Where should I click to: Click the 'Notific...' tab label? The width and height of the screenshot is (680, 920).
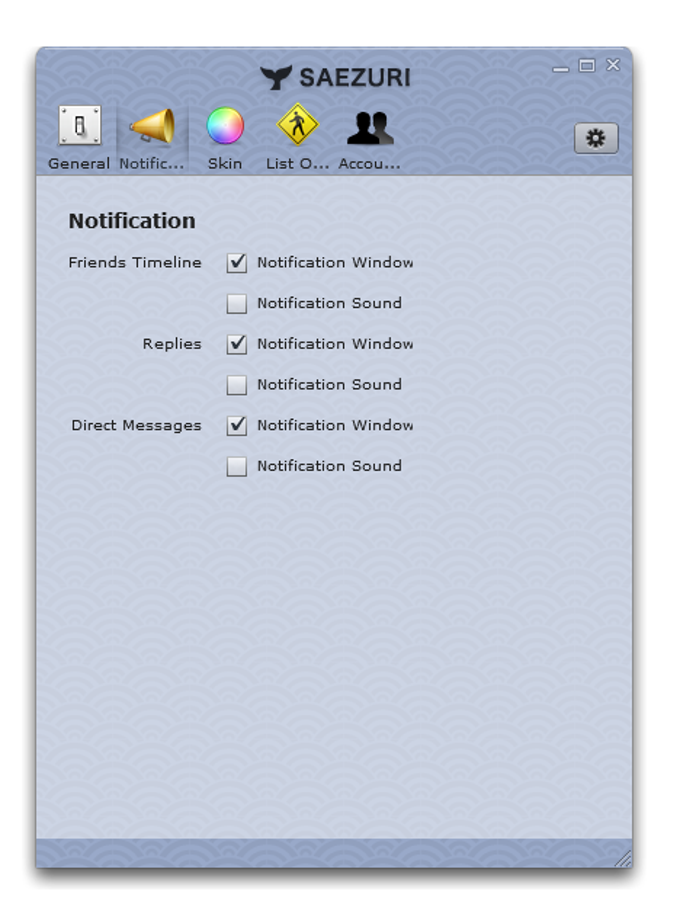[152, 164]
